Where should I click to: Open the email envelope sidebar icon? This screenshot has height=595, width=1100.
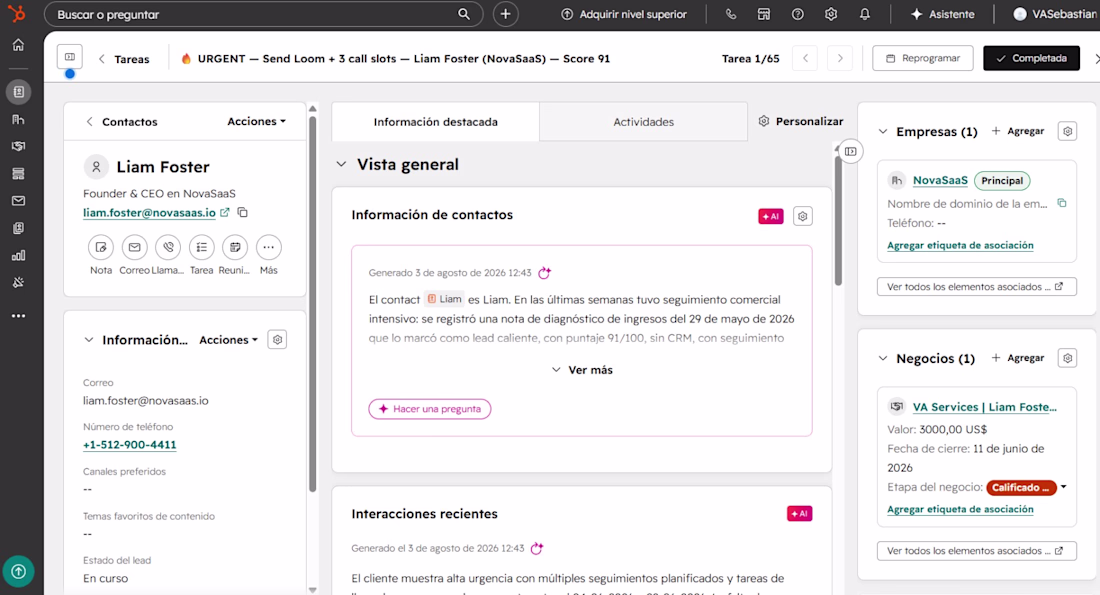click(18, 201)
